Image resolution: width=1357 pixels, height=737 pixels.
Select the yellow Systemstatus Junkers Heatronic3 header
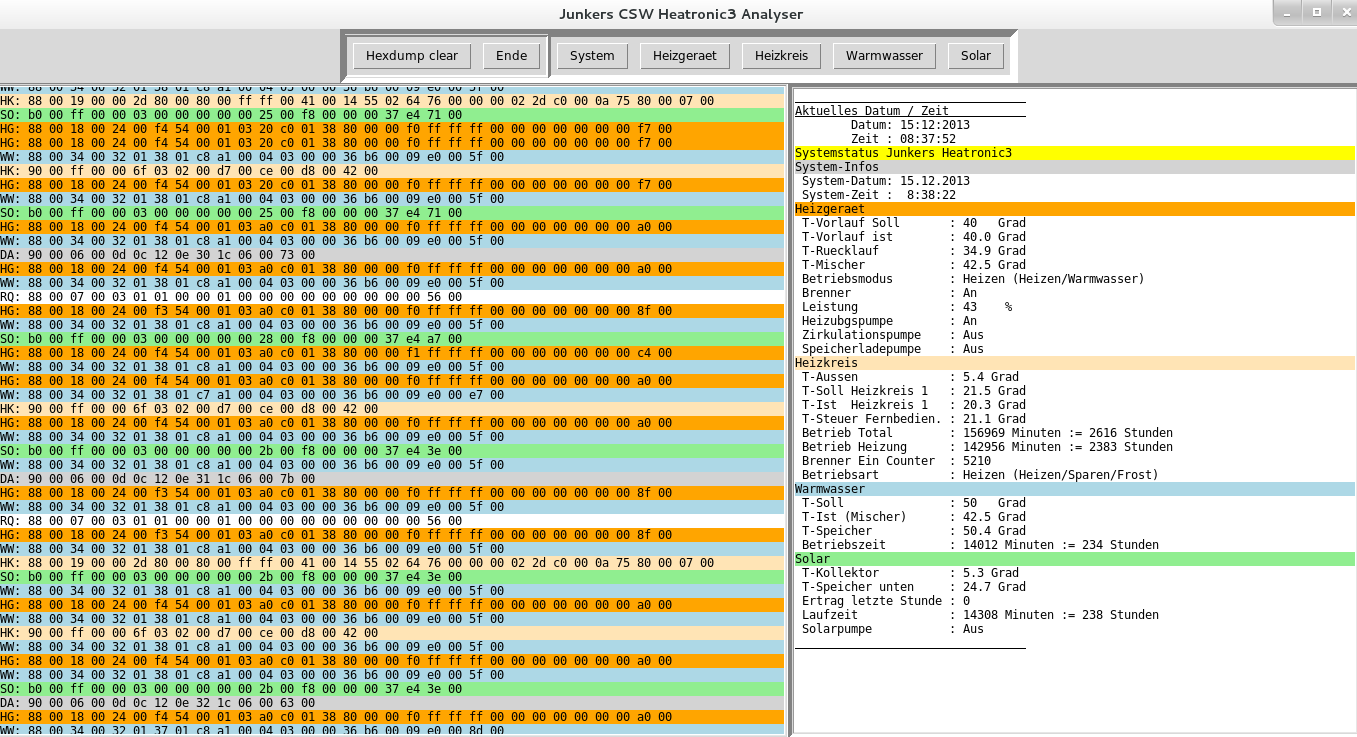pyautogui.click(x=1074, y=153)
